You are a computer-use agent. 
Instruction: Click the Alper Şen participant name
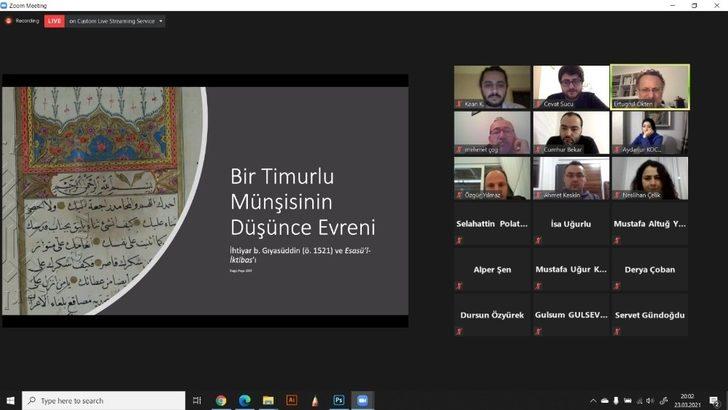click(x=492, y=269)
